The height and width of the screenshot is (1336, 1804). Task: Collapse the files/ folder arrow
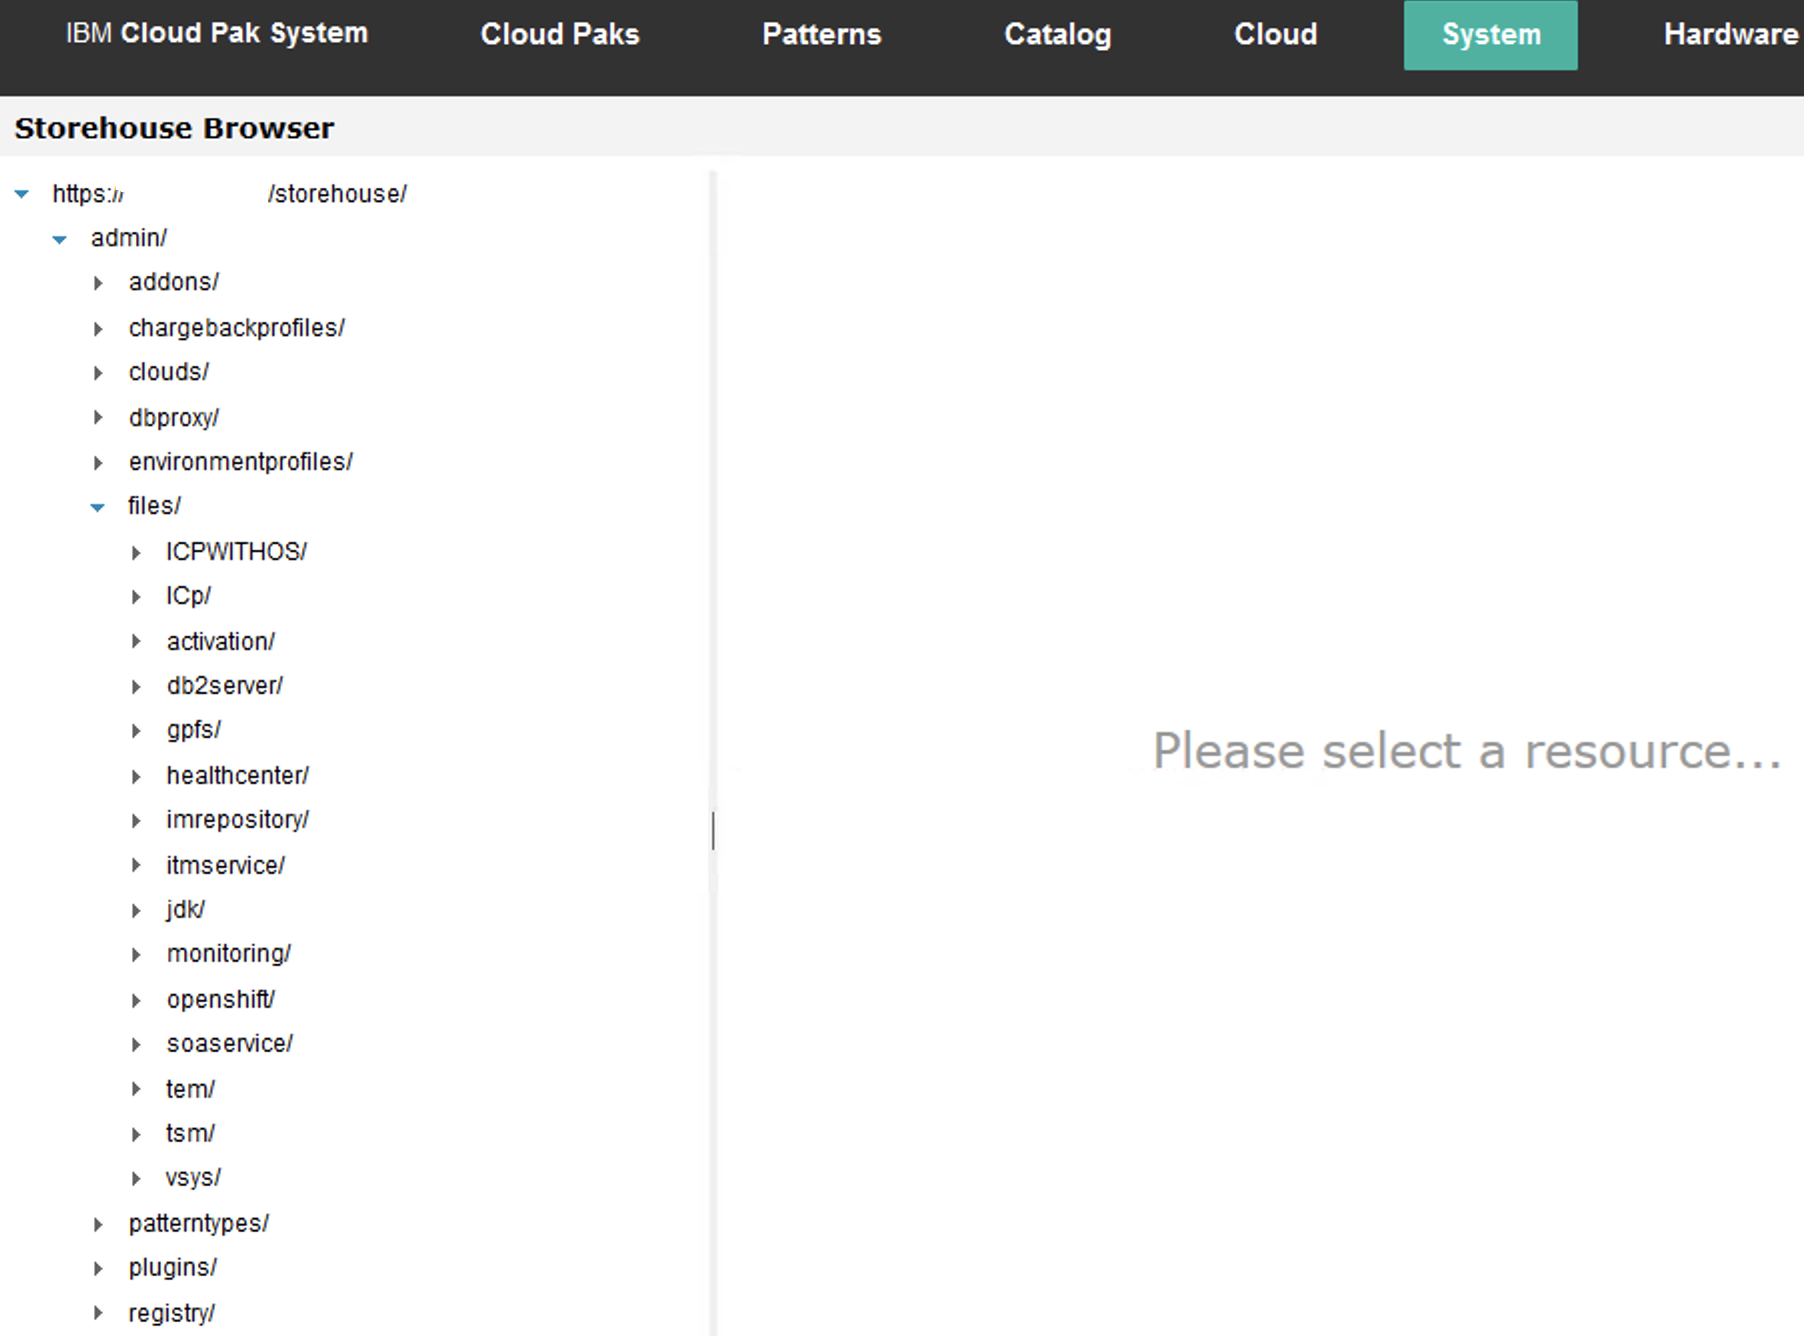click(97, 507)
